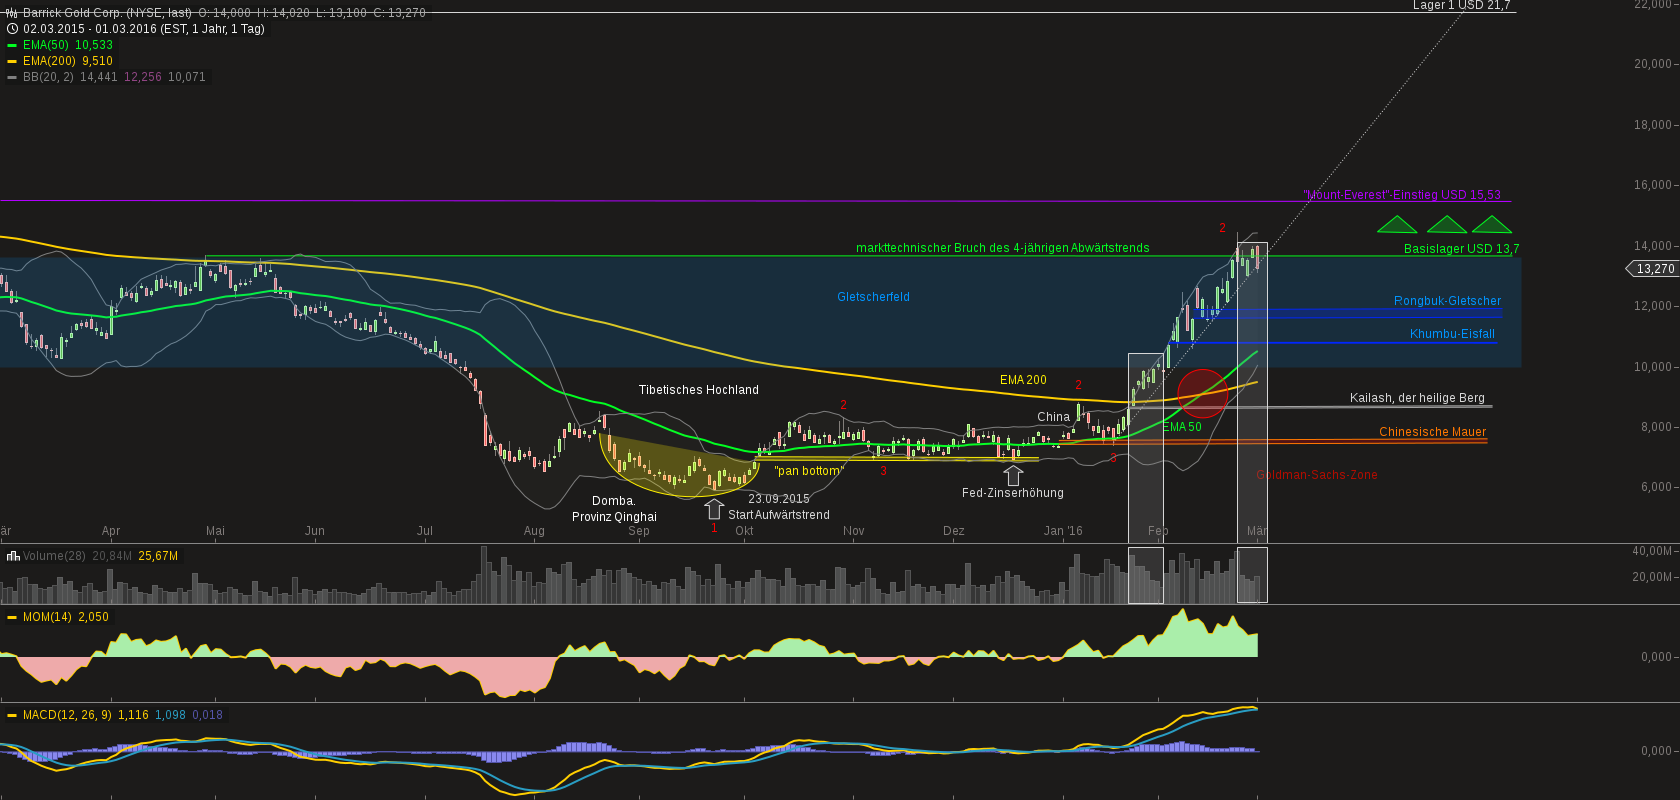The image size is (1680, 800).
Task: Click the 10,000 price axis label
Action: tap(1652, 367)
